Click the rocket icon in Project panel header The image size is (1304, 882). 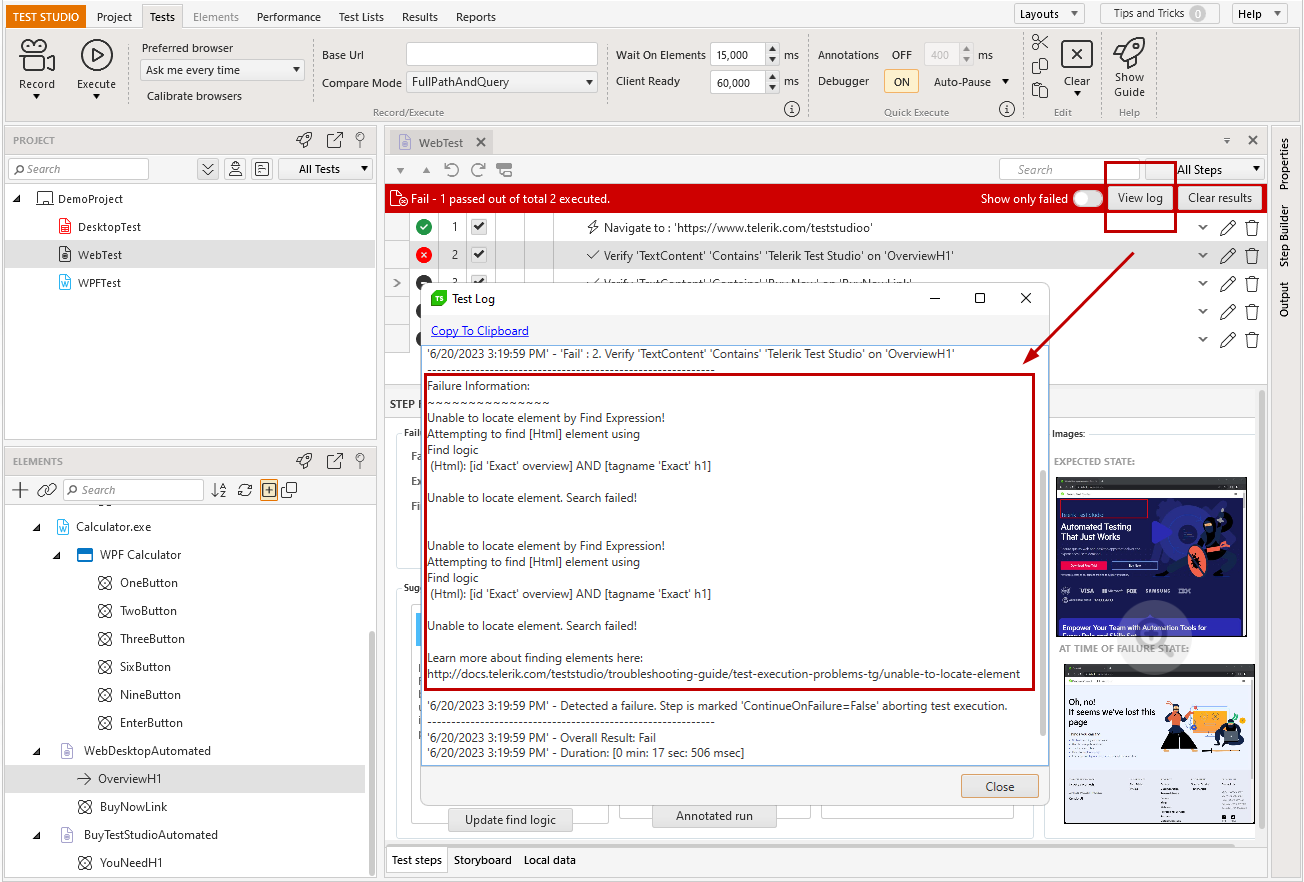305,140
